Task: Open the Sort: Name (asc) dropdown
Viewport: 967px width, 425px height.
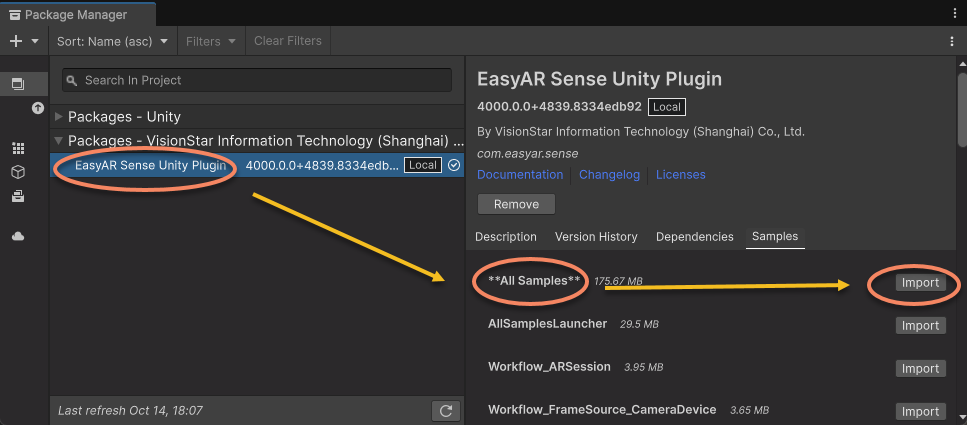Action: [112, 41]
